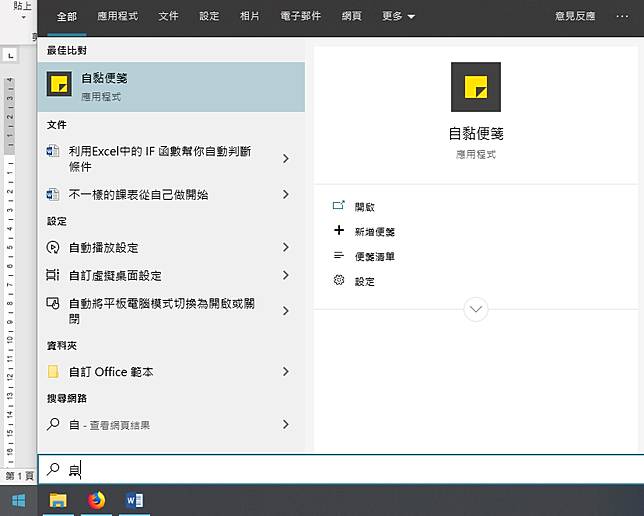The height and width of the screenshot is (516, 644).
Task: Click 第 1 頁 page indicator in Word status bar
Action: point(19,476)
